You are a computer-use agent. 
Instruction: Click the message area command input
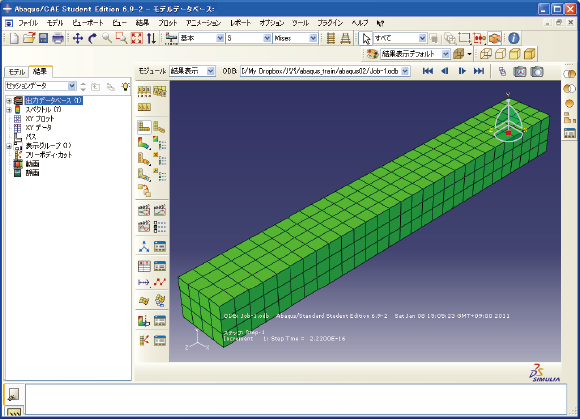(x=296, y=399)
